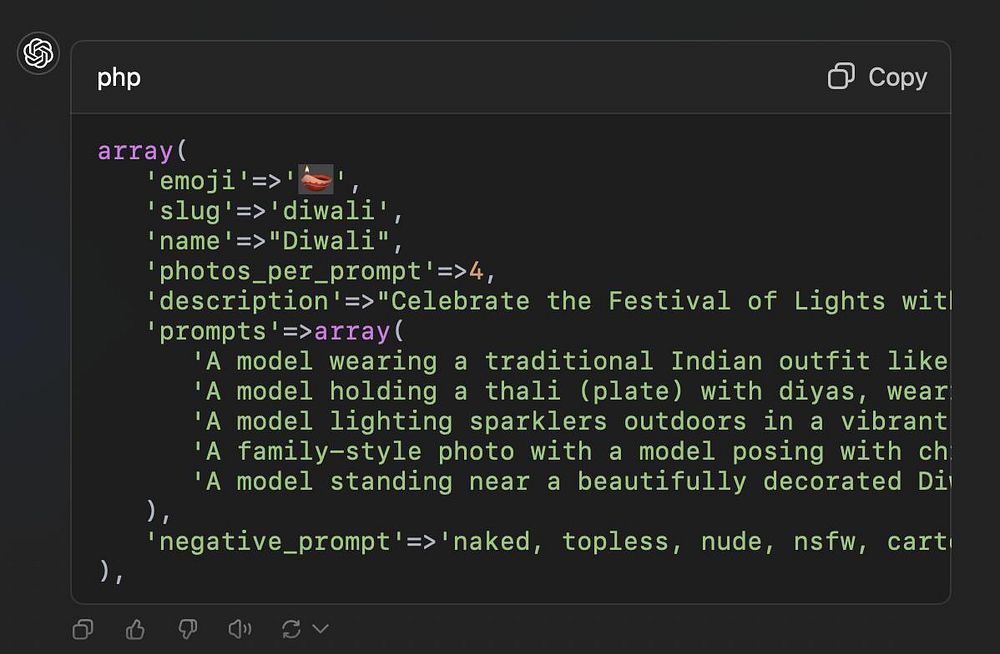Read the response aloud with the speaker icon

(240, 629)
